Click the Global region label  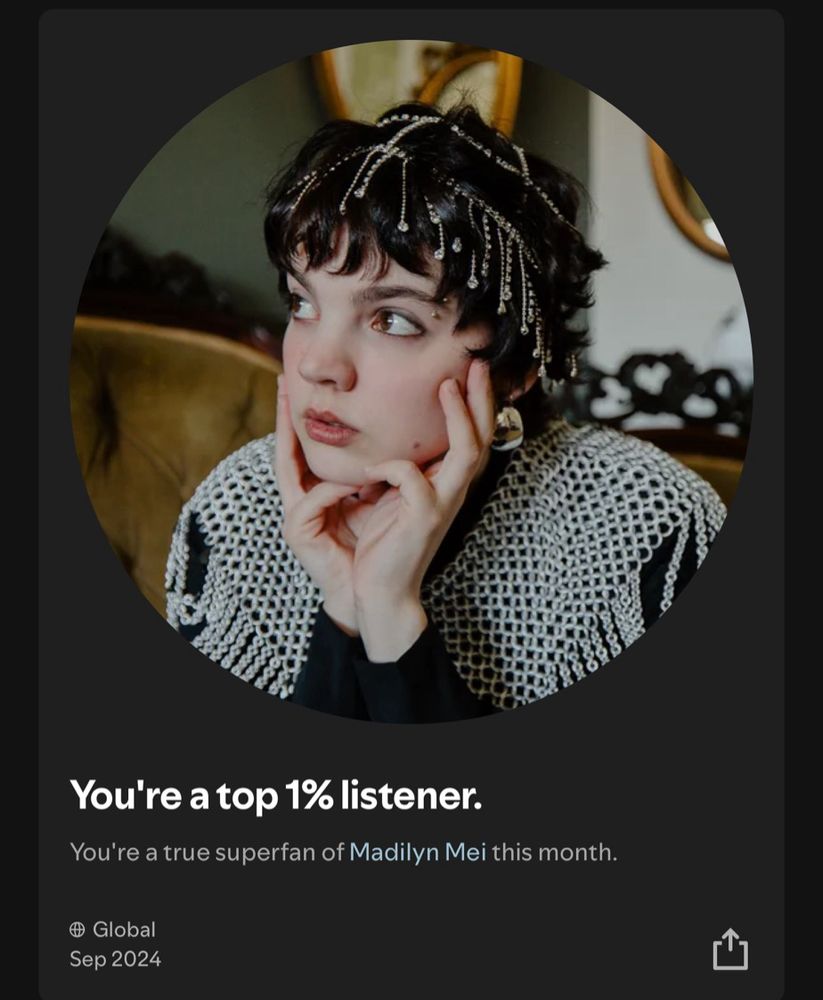click(x=124, y=930)
